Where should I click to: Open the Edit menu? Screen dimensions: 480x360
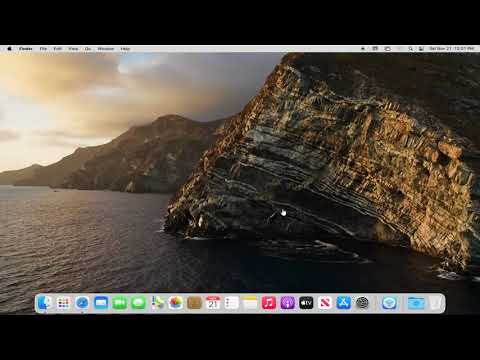(x=58, y=49)
